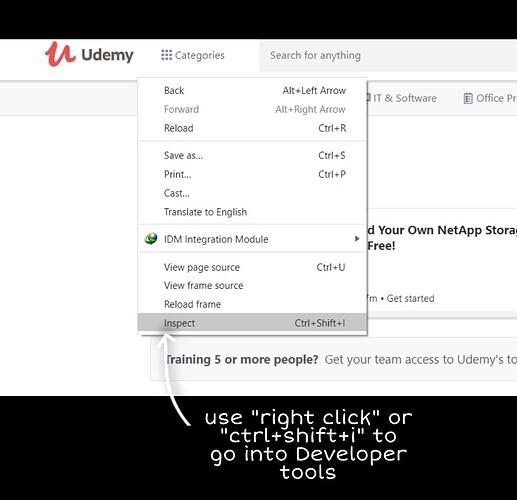The image size is (517, 500).
Task: Choose Print... in the context menu
Action: (252, 174)
